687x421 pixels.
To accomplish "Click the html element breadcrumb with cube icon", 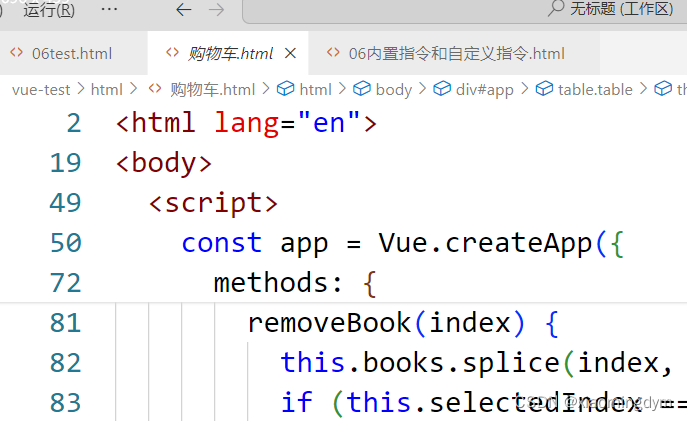I will click(305, 89).
